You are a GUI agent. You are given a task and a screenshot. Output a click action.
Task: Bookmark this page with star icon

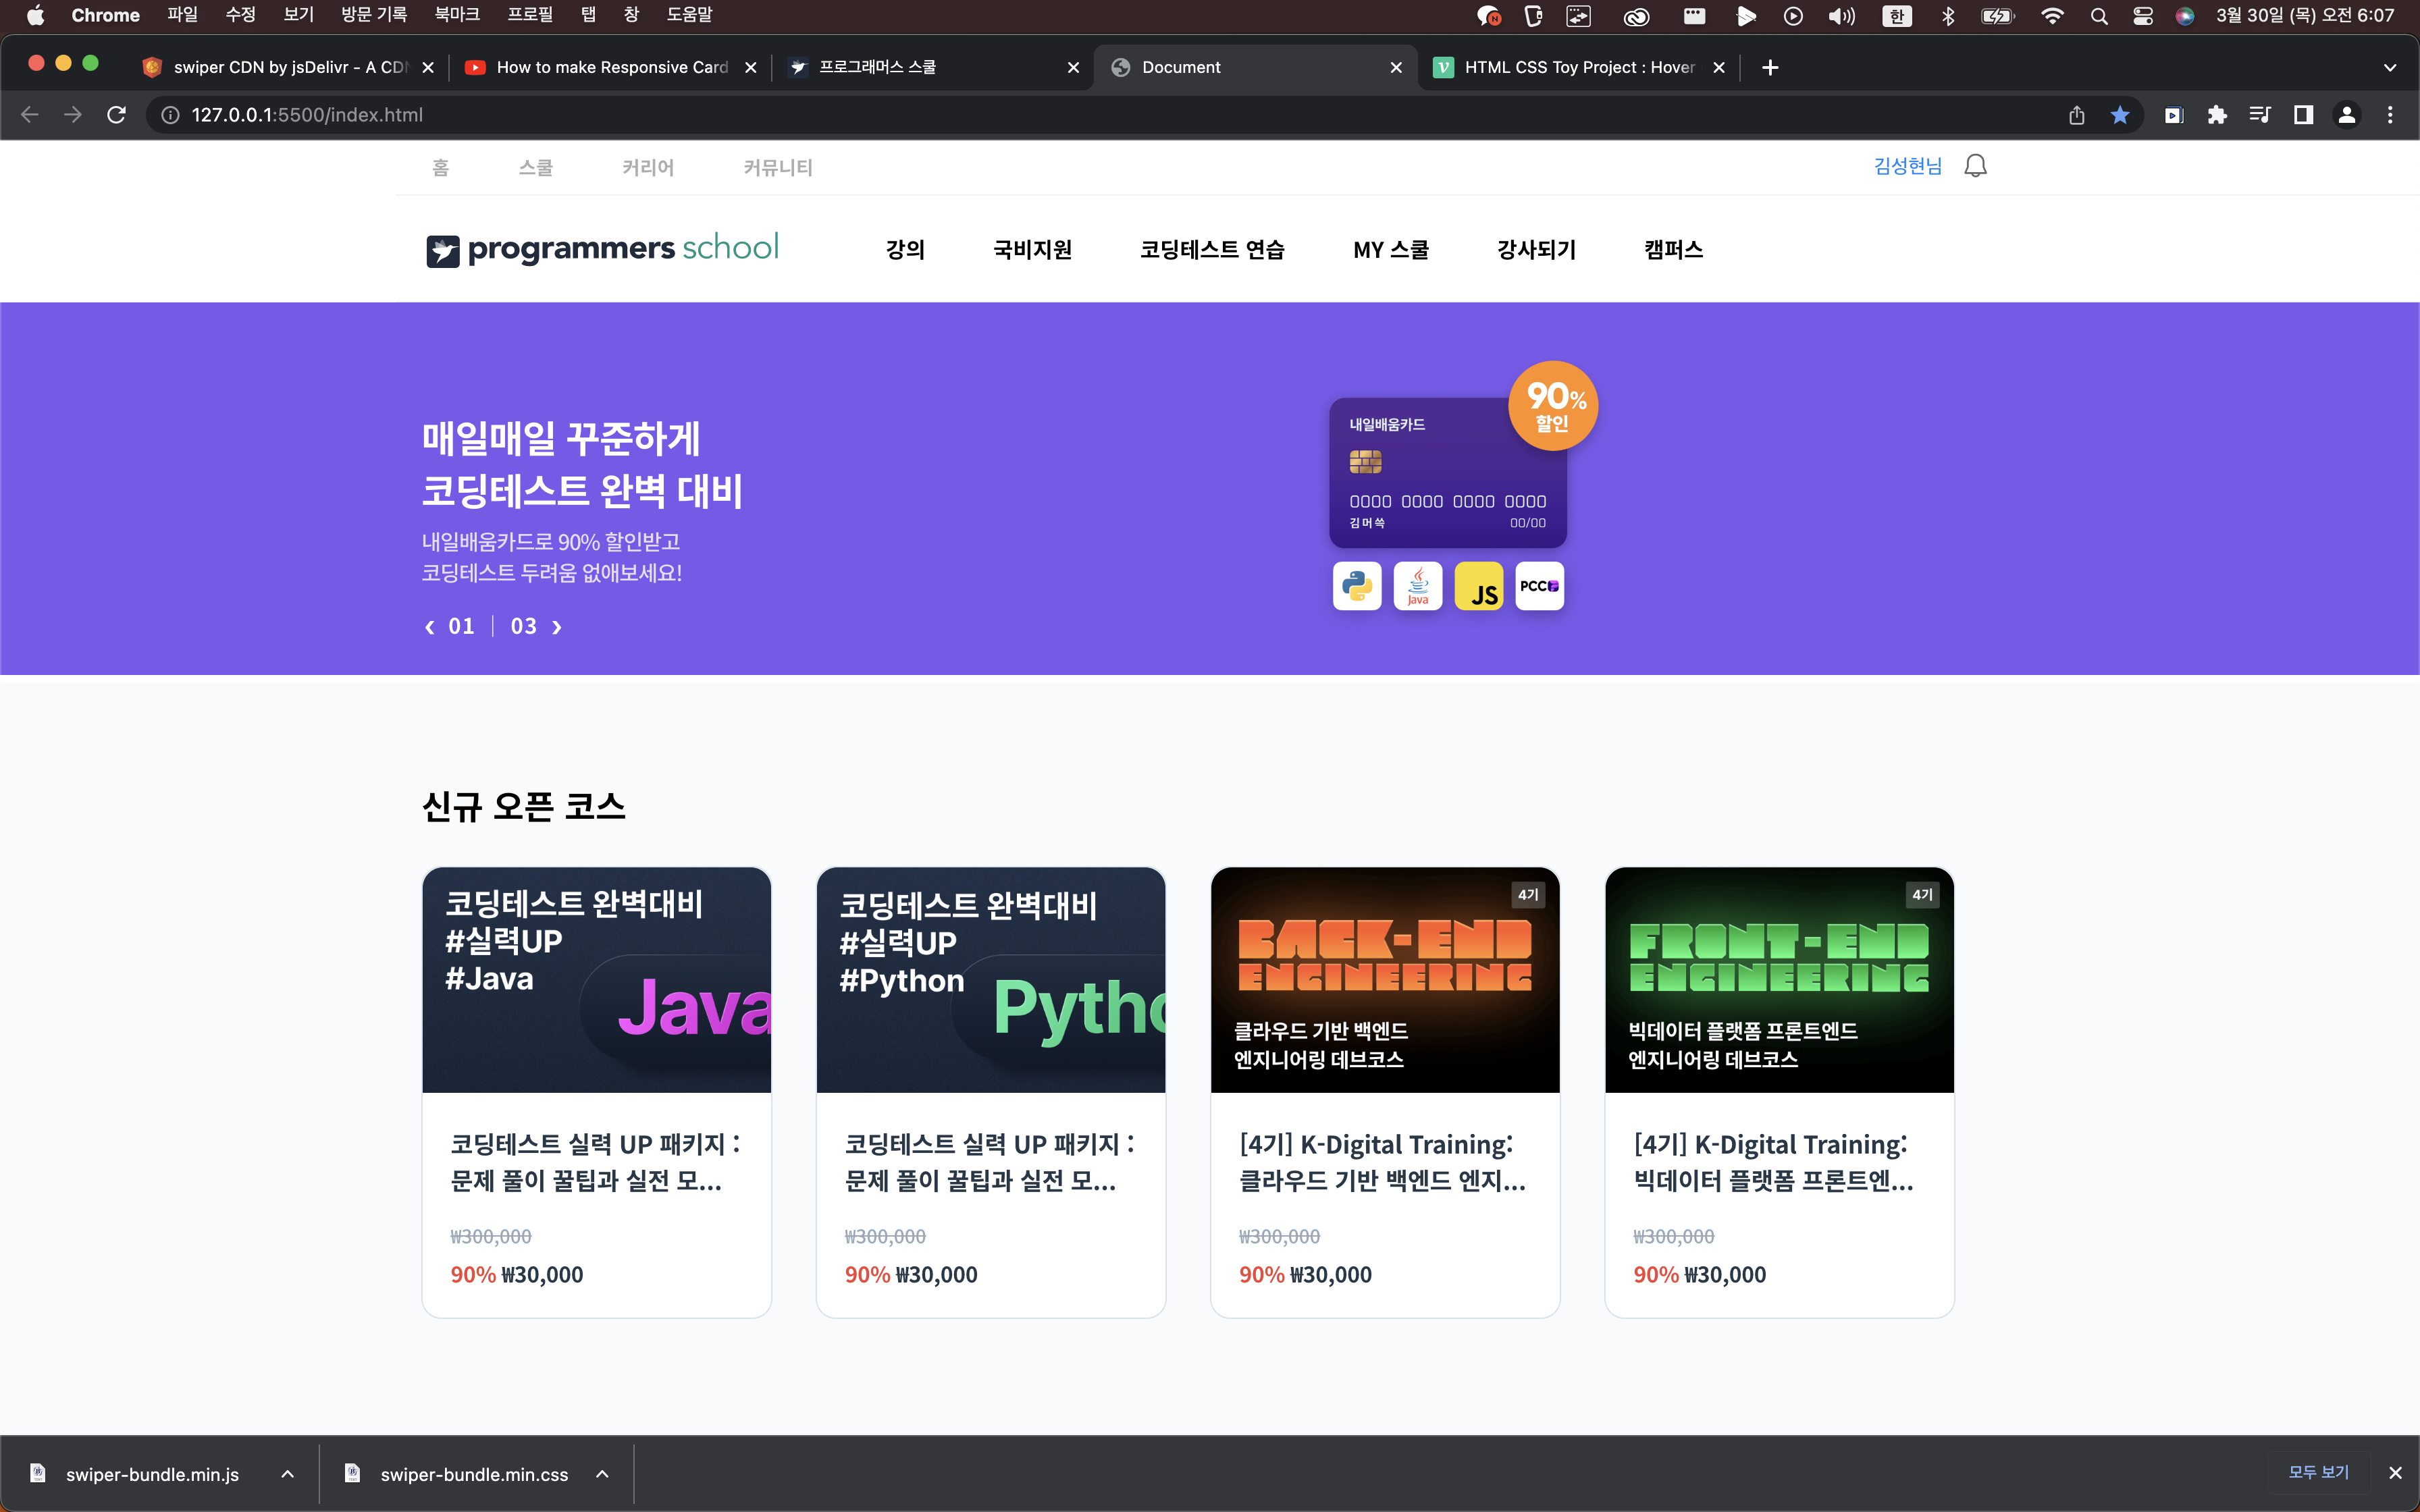pos(2120,115)
